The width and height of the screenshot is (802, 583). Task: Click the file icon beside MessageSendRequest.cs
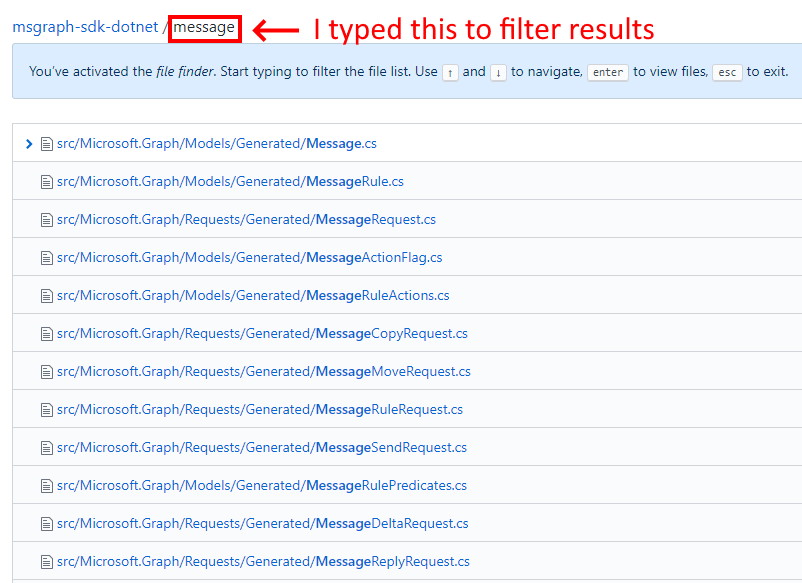pyautogui.click(x=46, y=447)
